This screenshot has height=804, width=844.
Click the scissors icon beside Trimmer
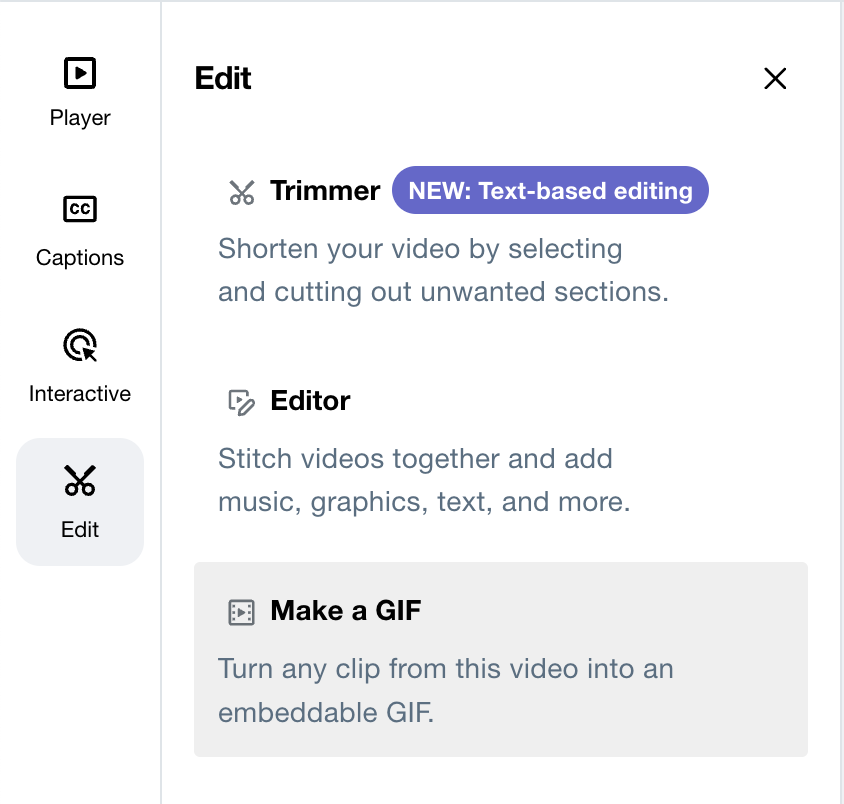240,190
